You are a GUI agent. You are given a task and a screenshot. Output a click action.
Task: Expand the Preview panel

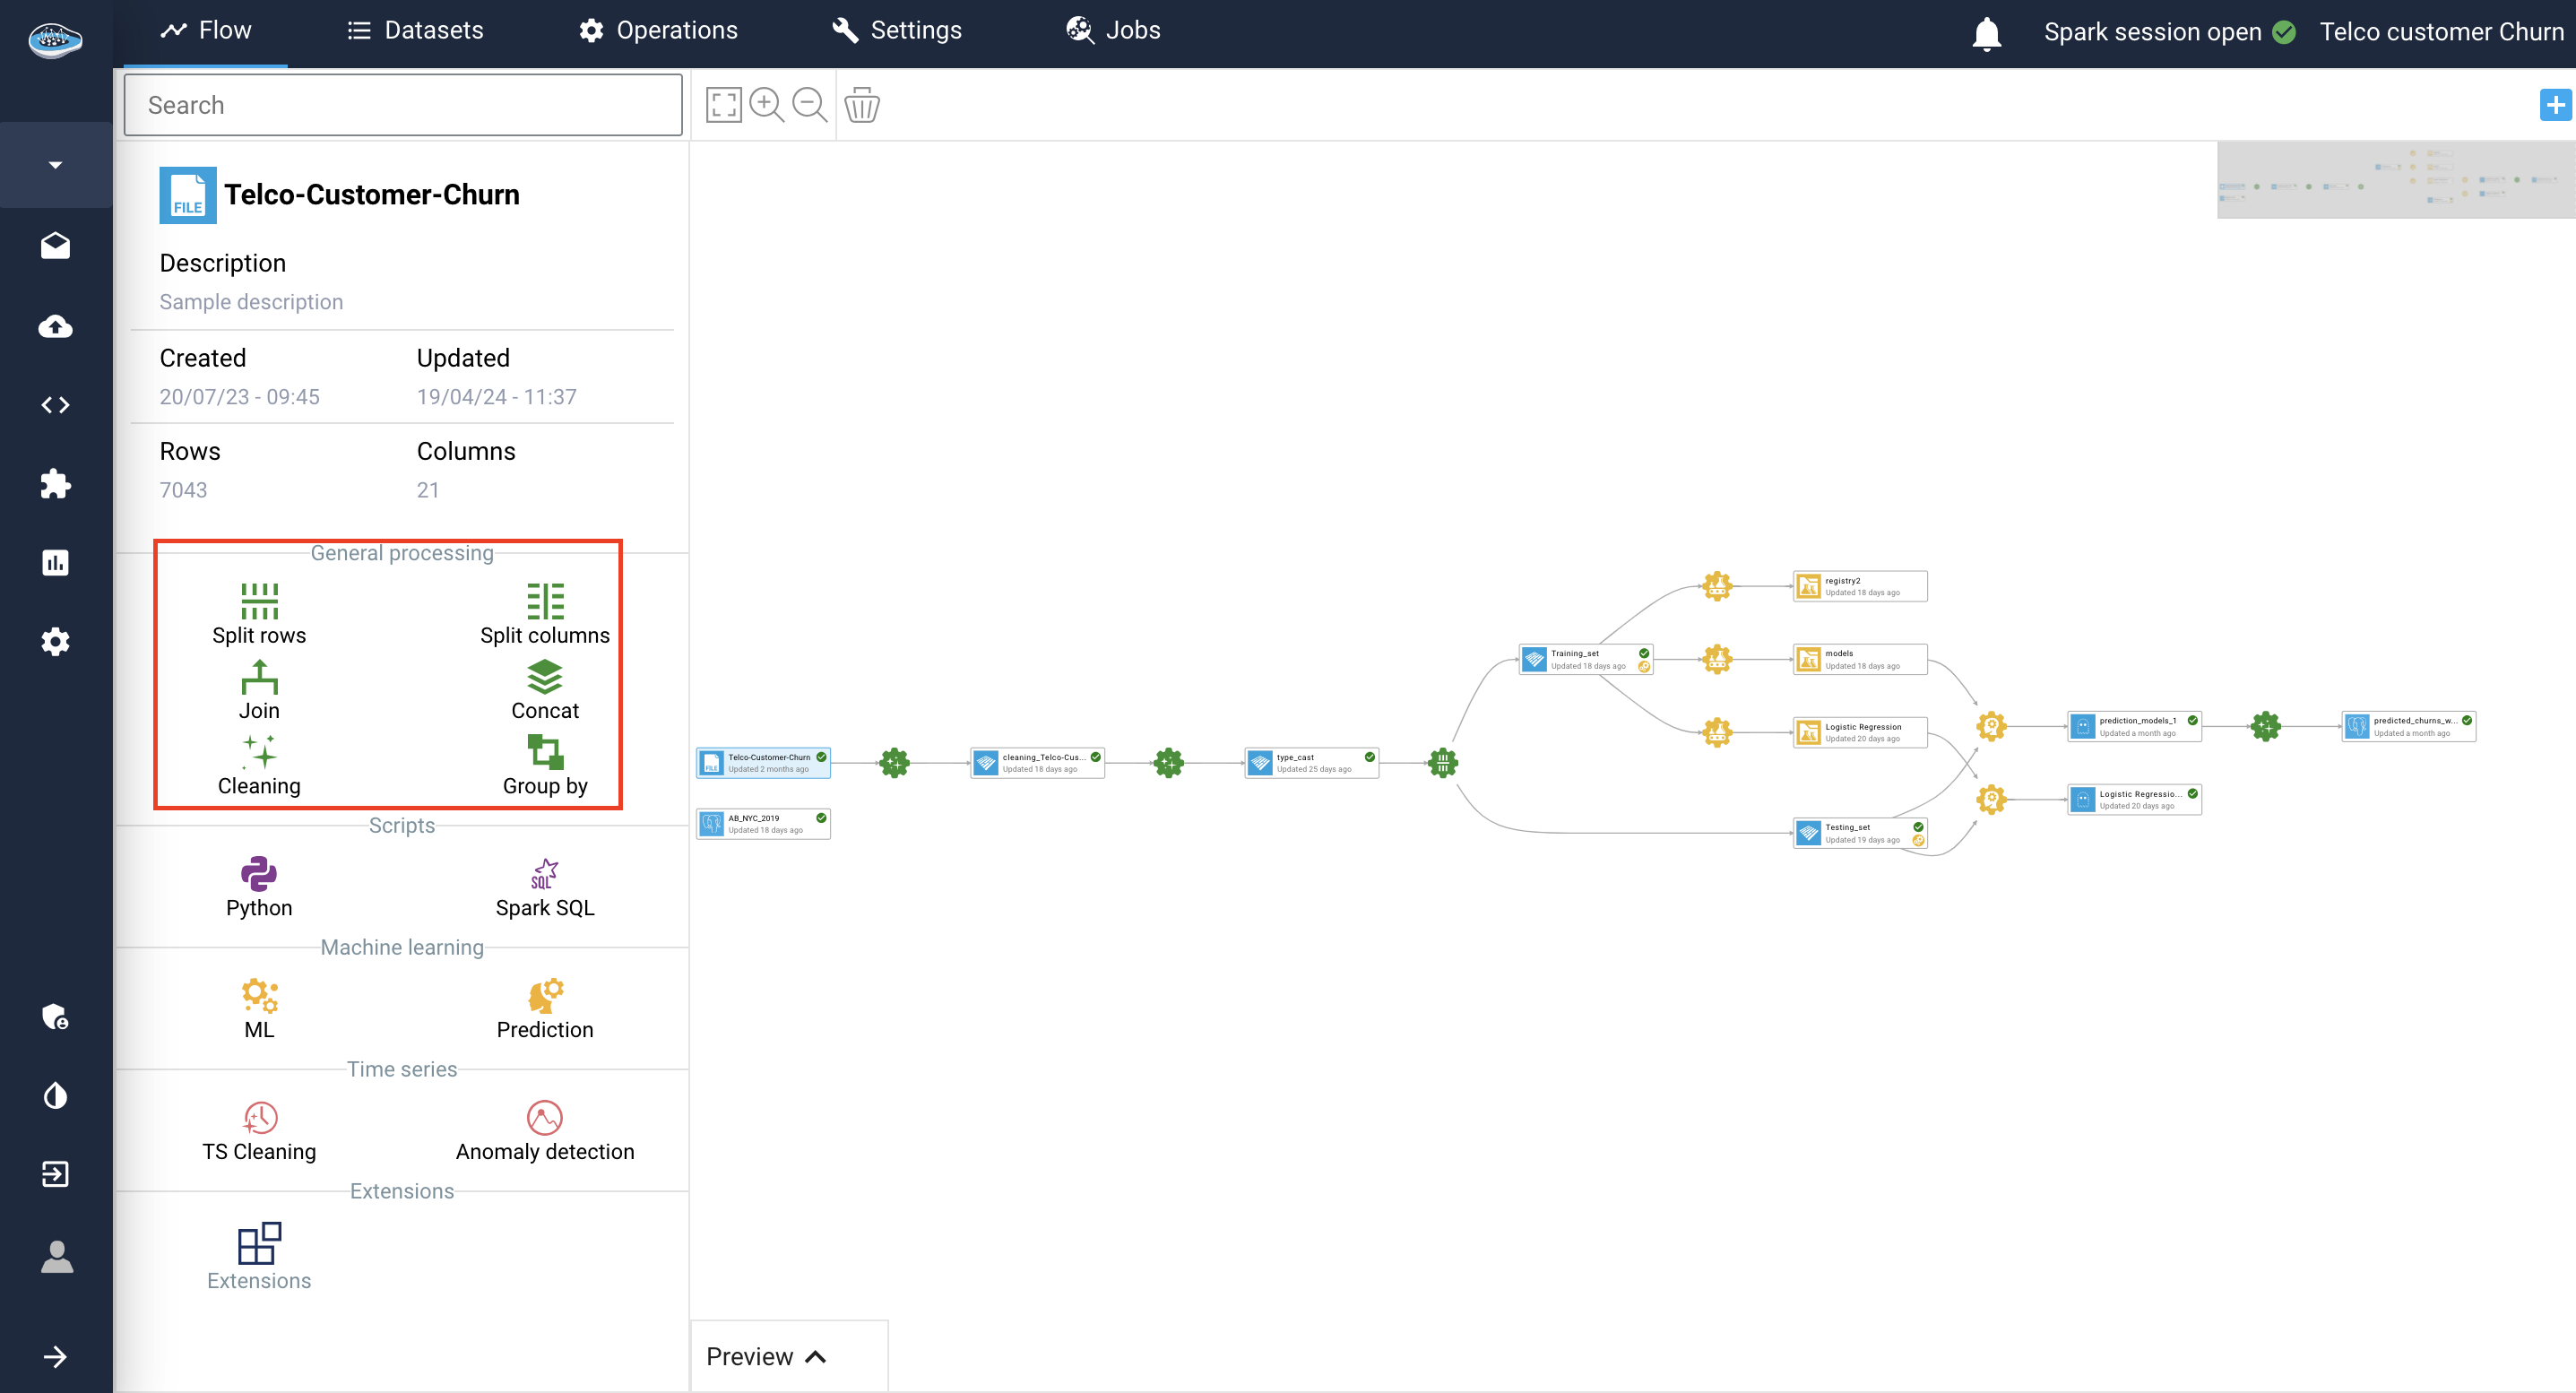(766, 1356)
